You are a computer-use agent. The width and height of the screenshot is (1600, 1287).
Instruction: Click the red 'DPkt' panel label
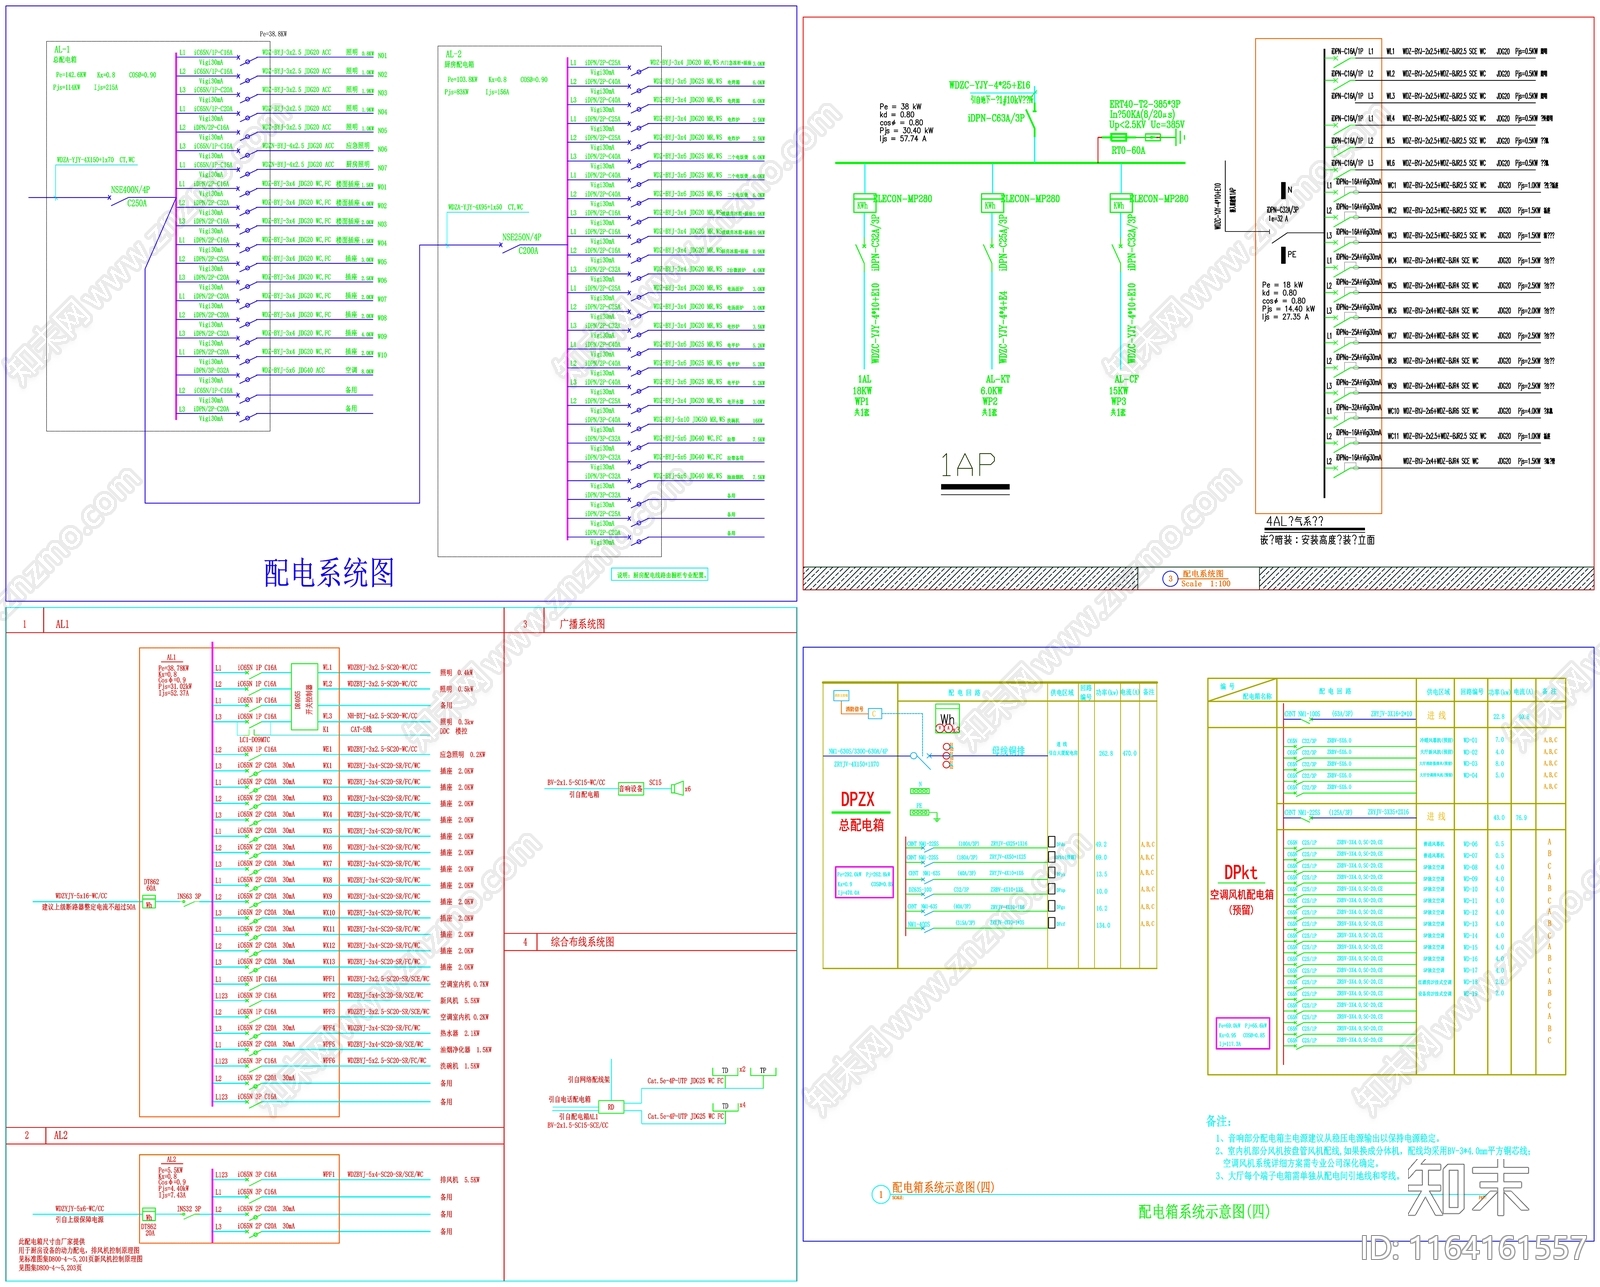tap(1240, 872)
